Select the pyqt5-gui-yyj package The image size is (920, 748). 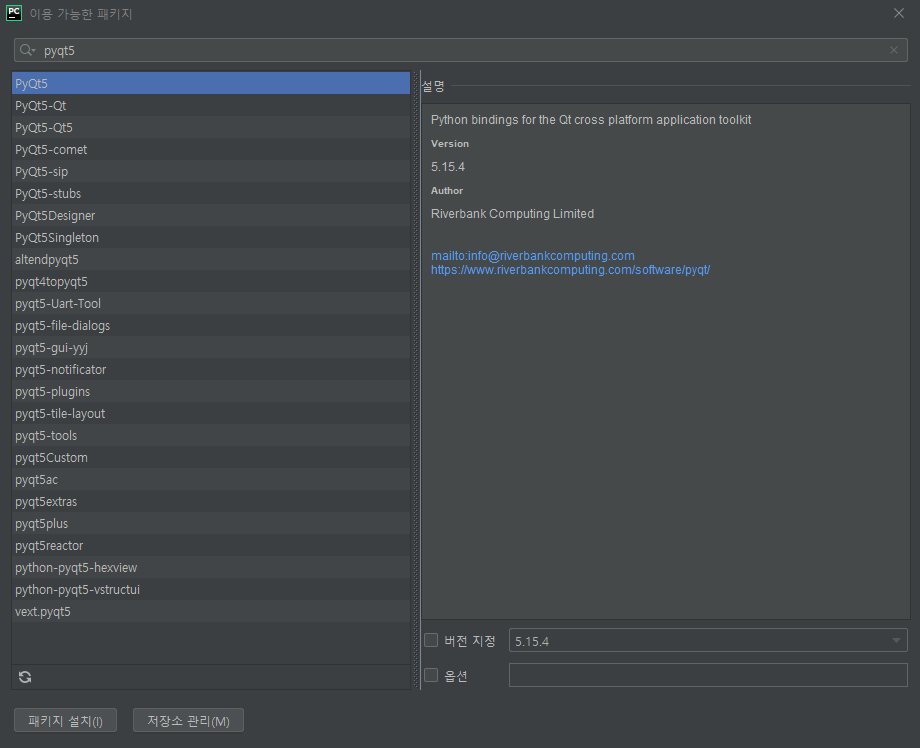coord(211,347)
